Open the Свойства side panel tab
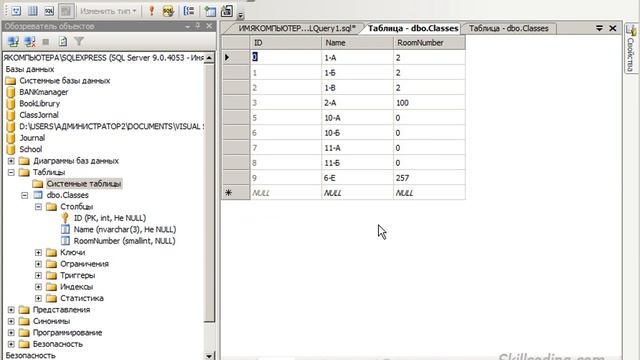640x360 pixels. 631,48
